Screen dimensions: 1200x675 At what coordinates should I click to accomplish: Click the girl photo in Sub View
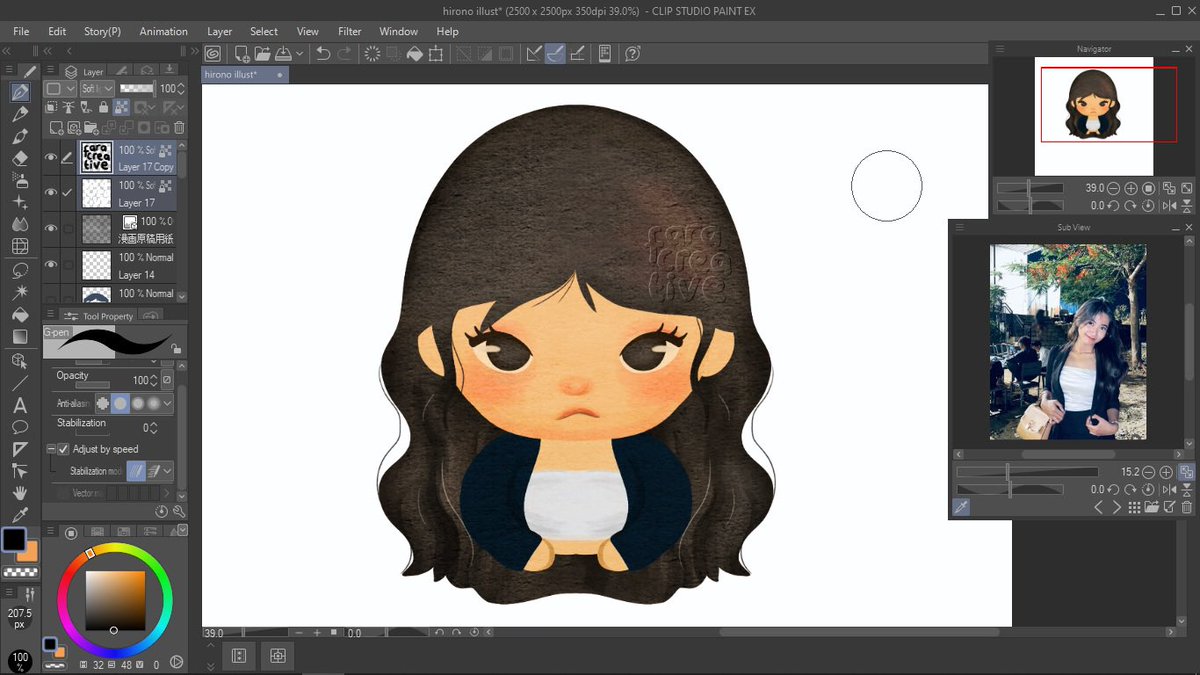(1068, 342)
